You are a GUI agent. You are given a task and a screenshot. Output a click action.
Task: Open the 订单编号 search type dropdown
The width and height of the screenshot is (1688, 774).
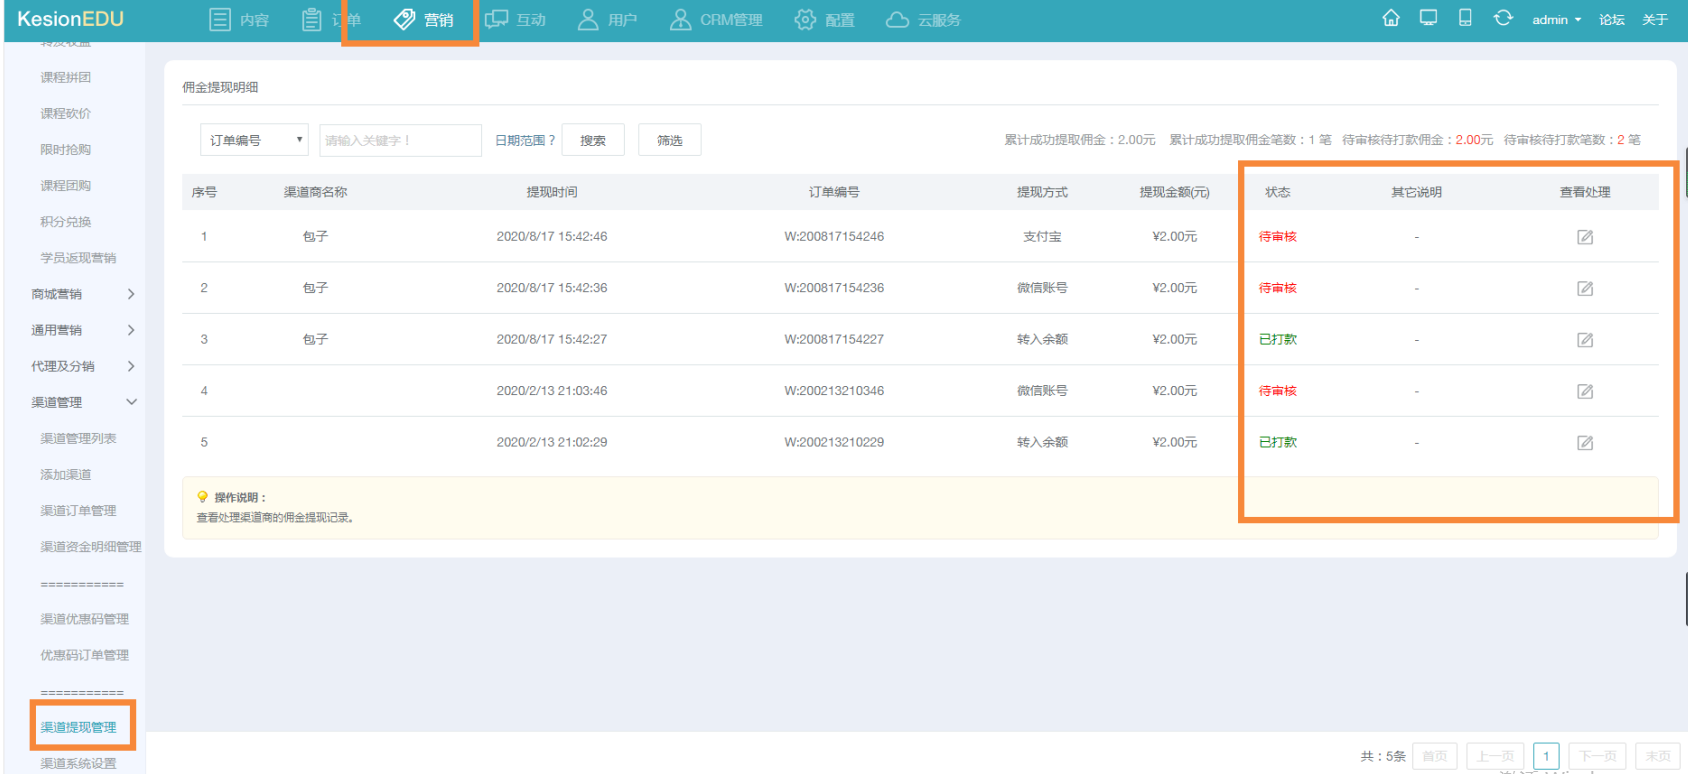tap(255, 140)
